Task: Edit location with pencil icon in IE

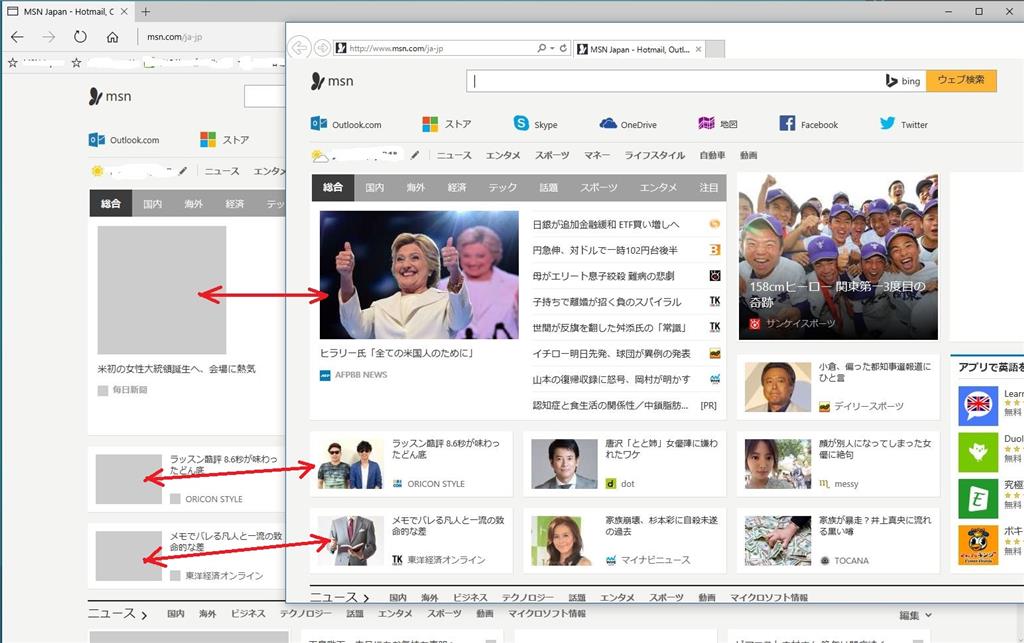Action: click(x=415, y=155)
